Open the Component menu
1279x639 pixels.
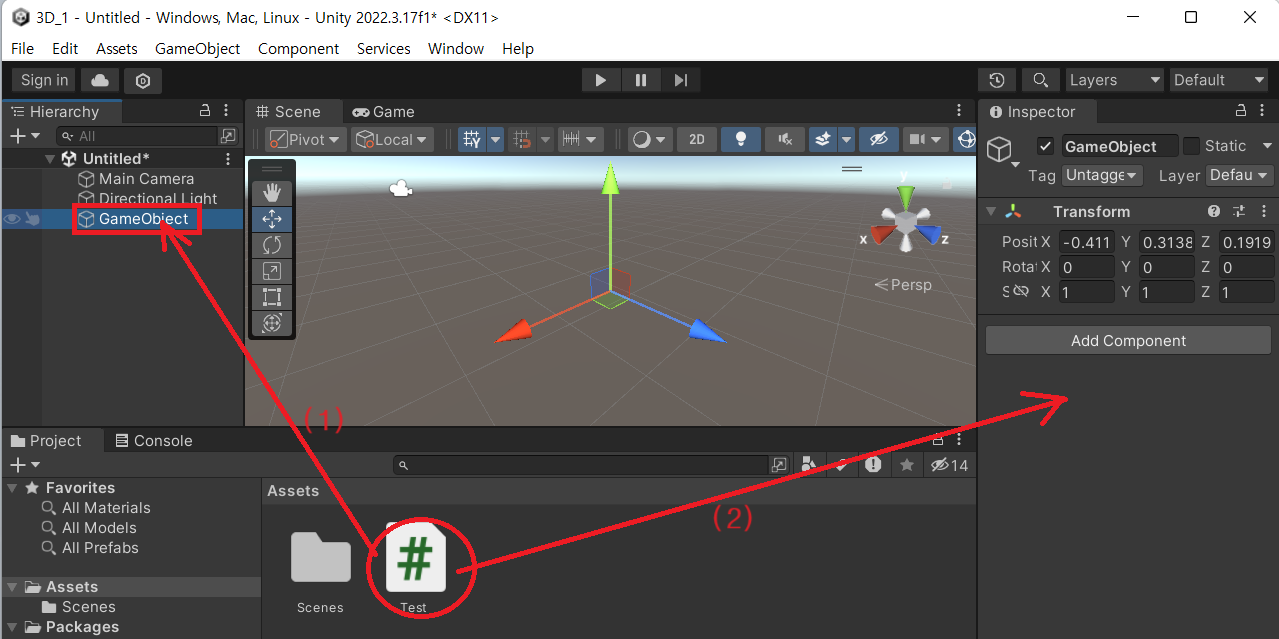[x=299, y=49]
